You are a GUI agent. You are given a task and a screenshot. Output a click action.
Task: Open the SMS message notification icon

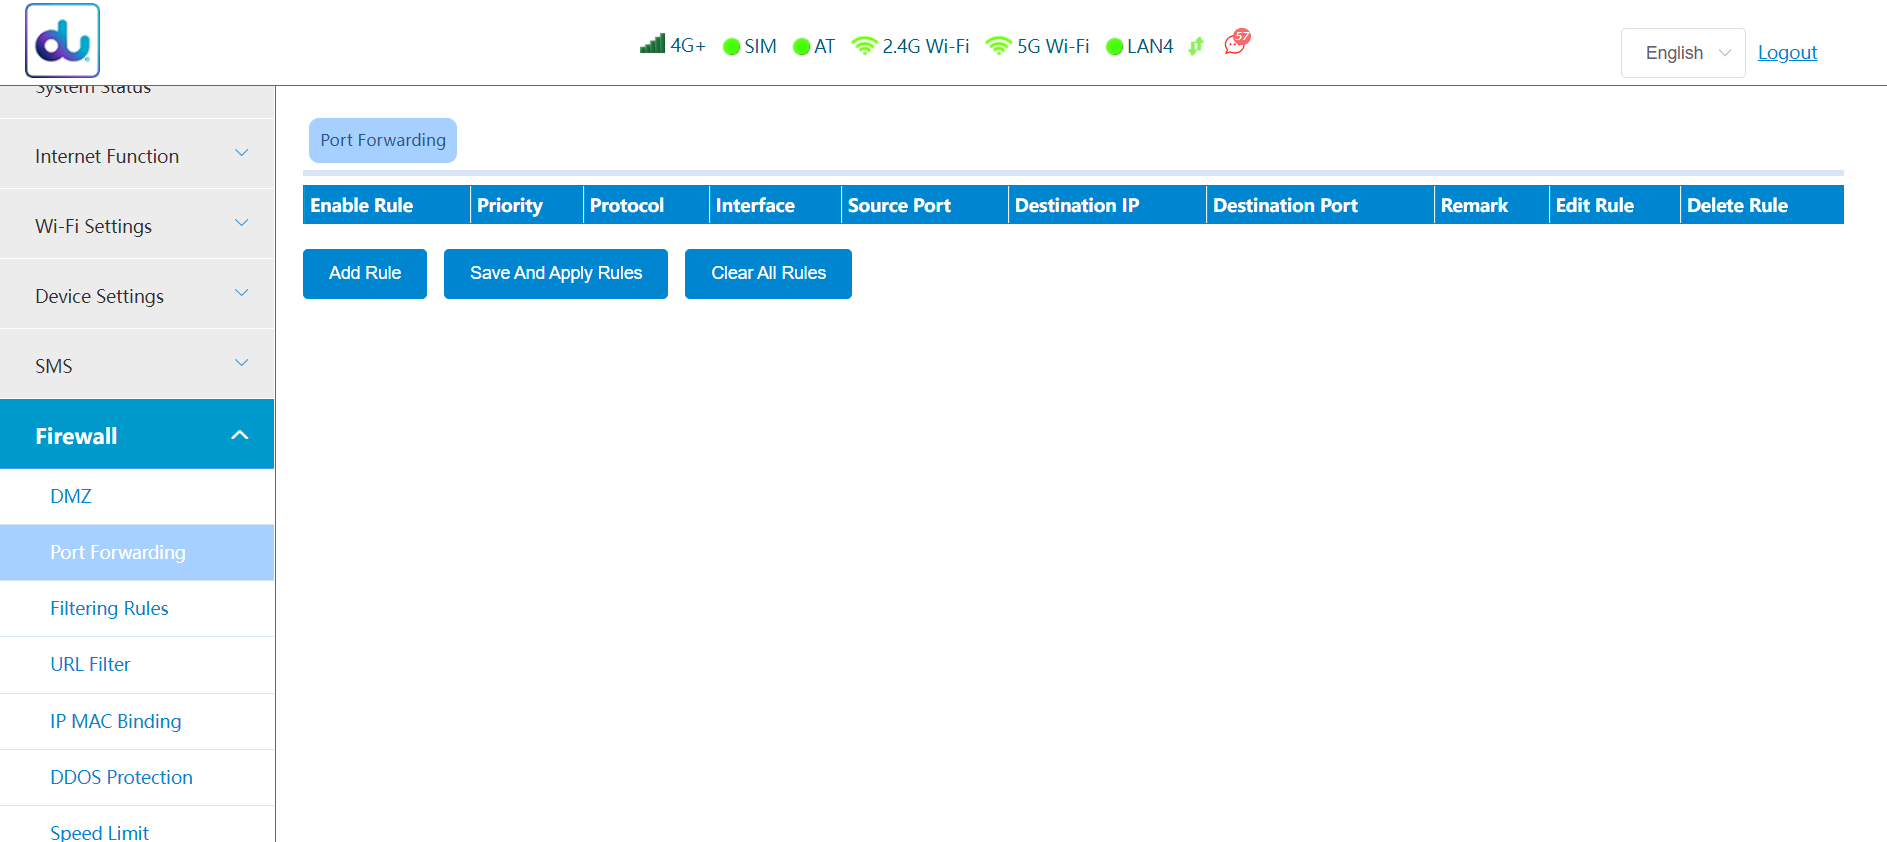coord(1236,43)
